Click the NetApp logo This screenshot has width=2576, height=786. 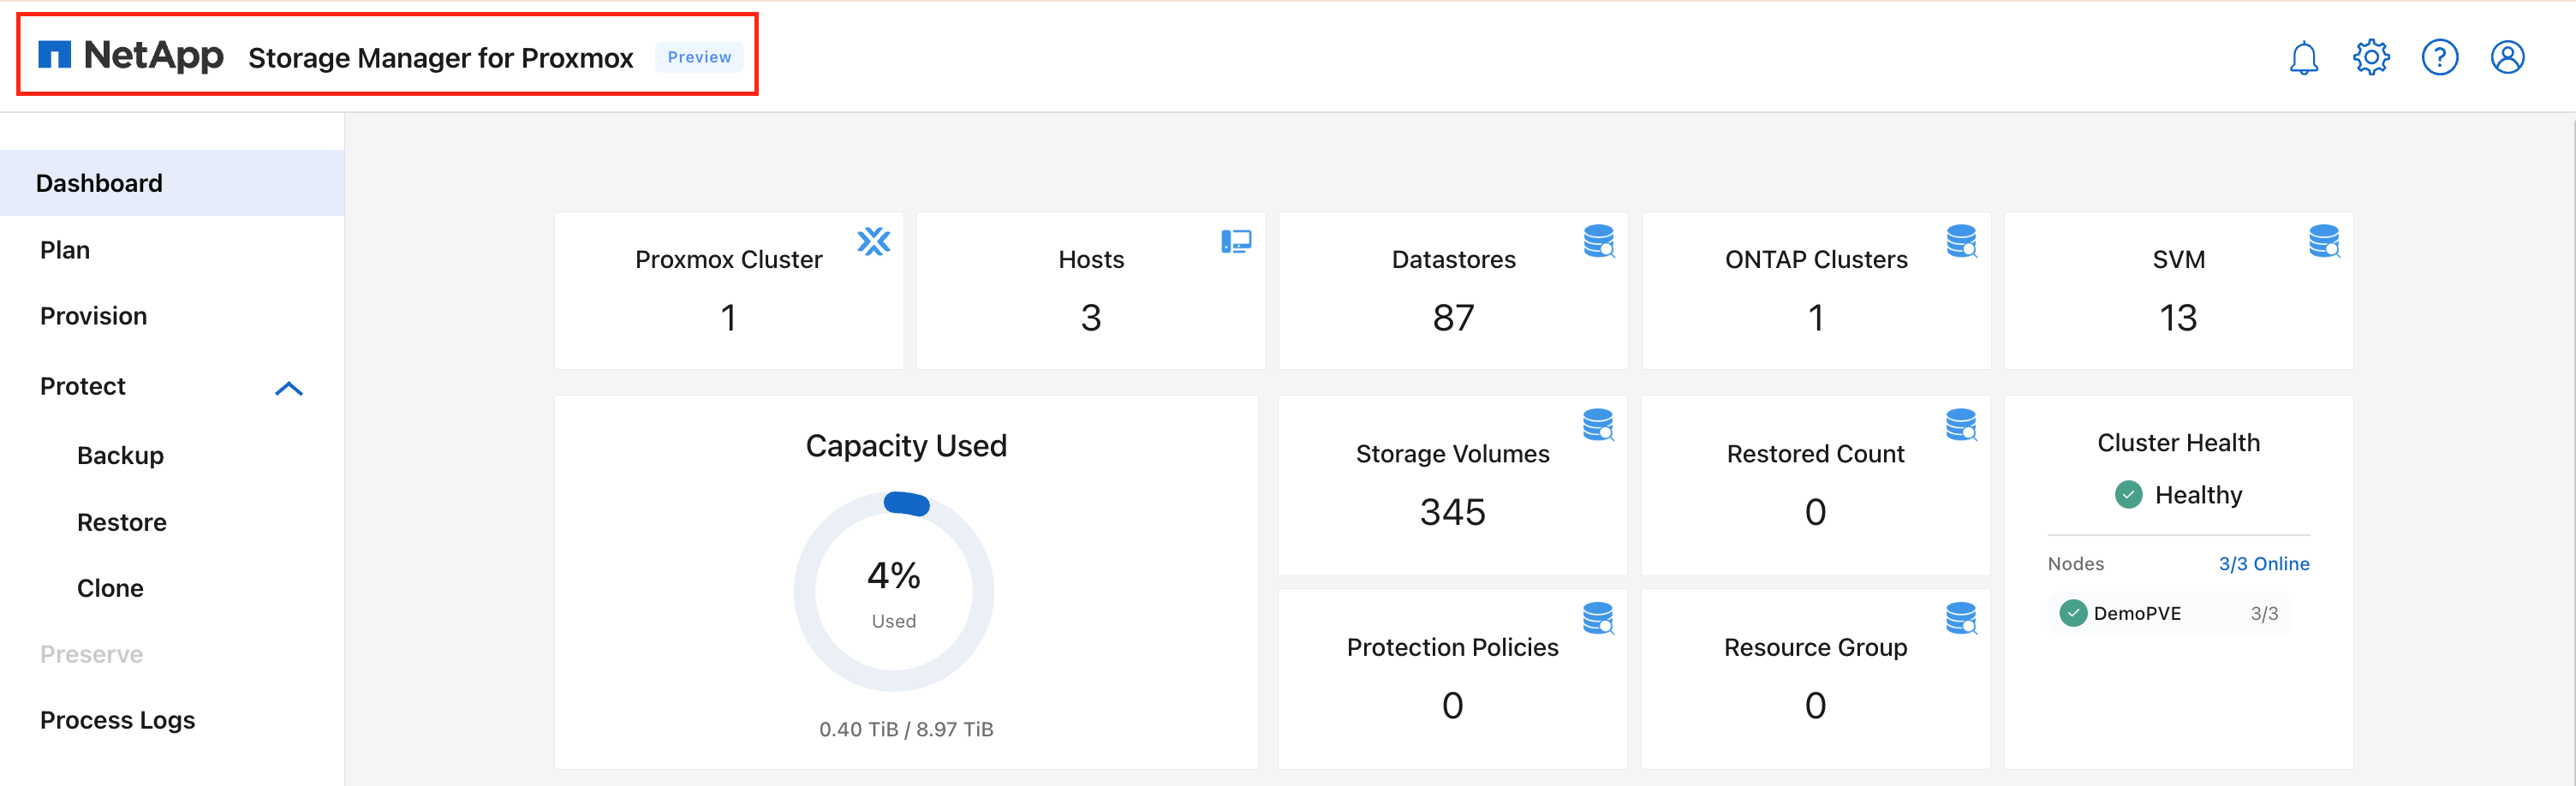(x=130, y=55)
